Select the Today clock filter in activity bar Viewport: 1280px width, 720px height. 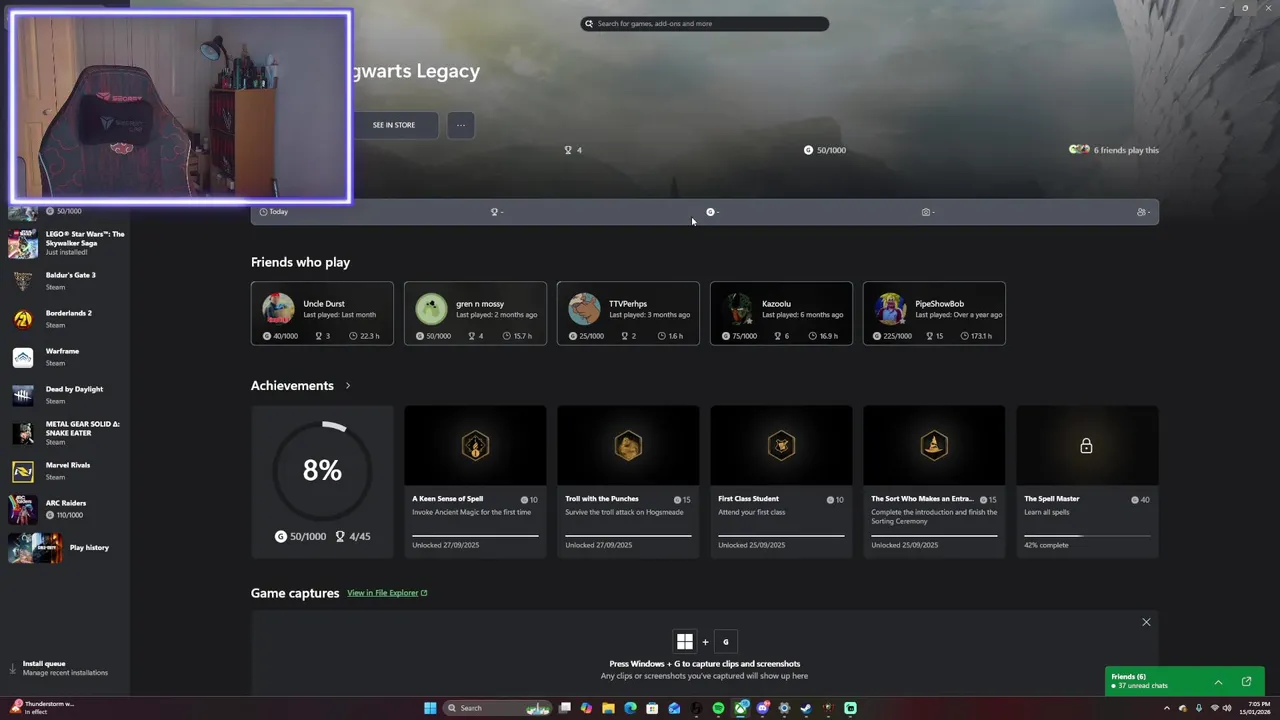pyautogui.click(x=273, y=212)
